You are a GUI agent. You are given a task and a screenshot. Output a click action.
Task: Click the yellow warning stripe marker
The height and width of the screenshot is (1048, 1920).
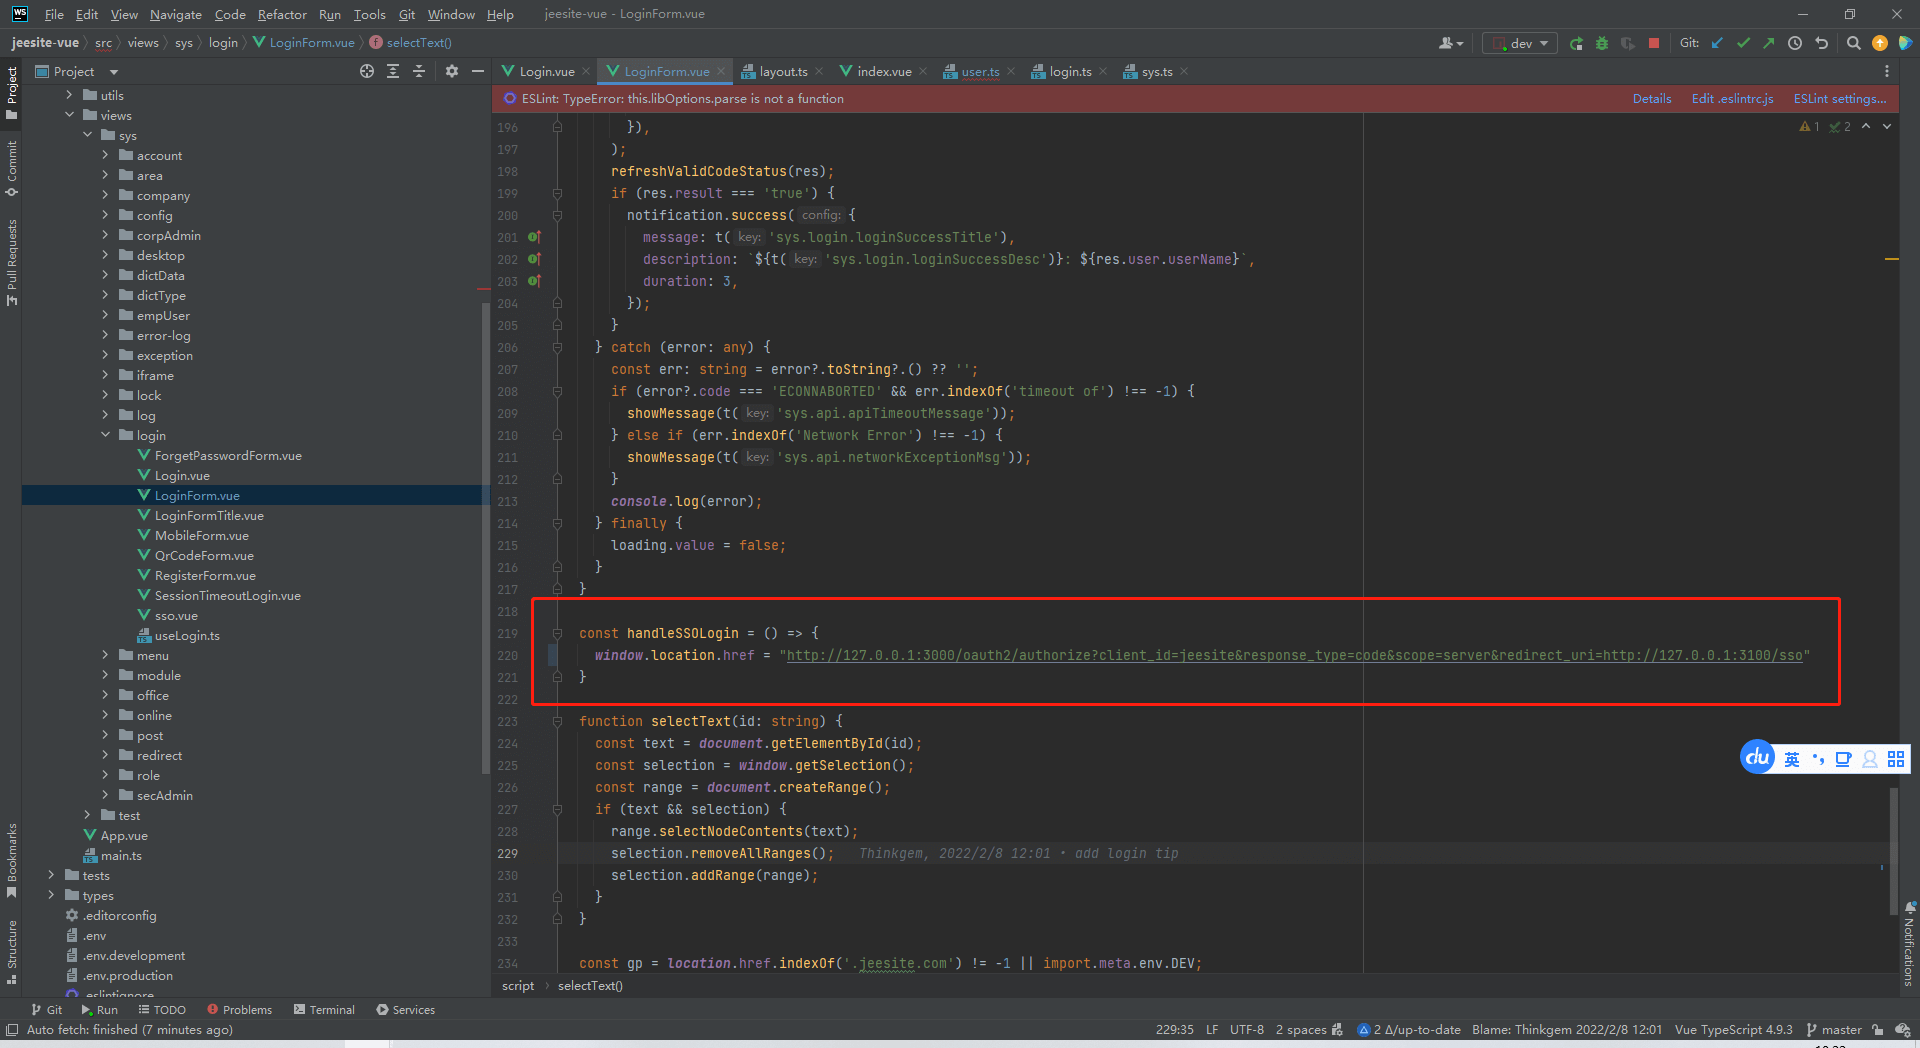[1891, 259]
